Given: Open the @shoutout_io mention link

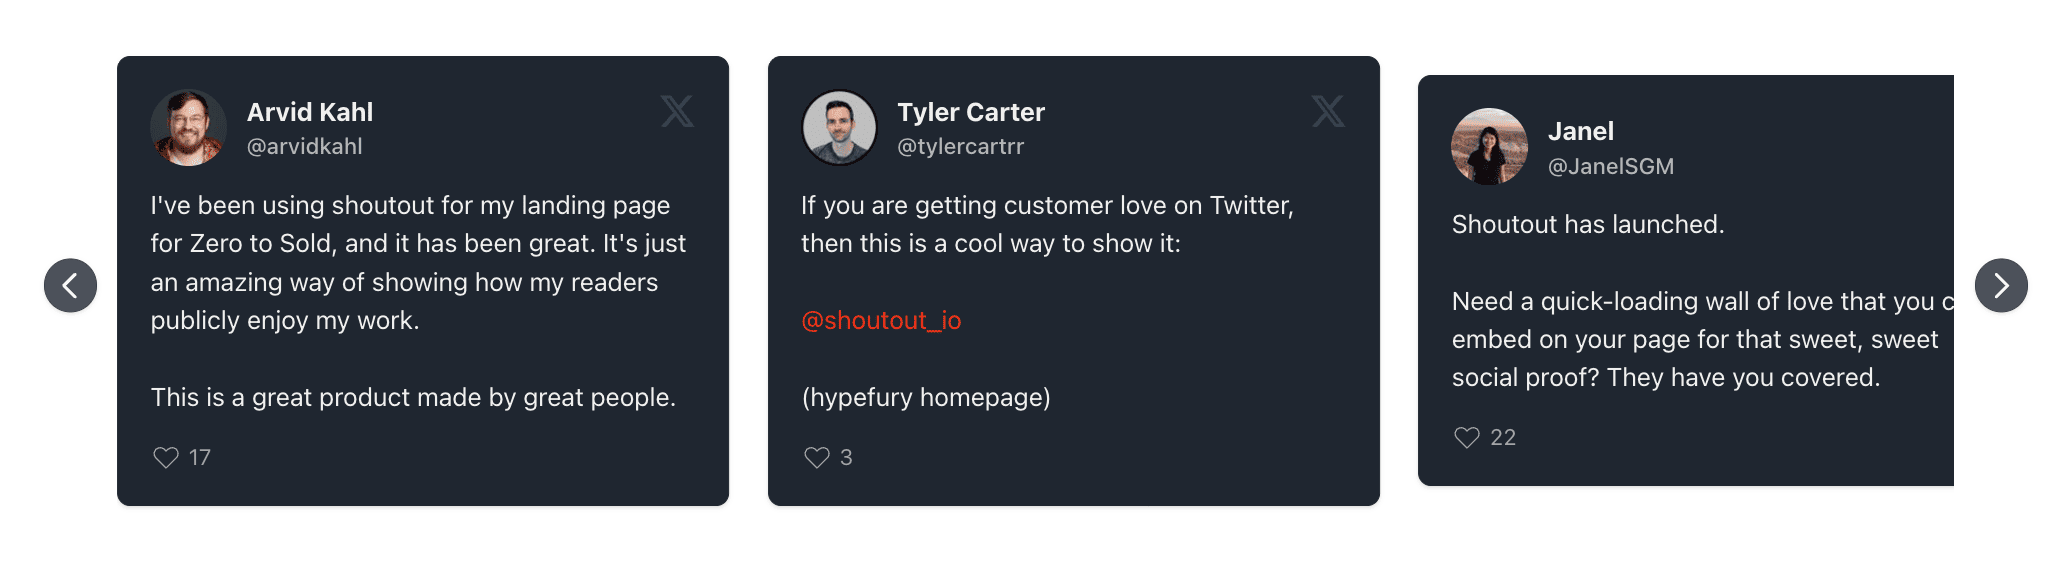Looking at the screenshot, I should coord(881,321).
